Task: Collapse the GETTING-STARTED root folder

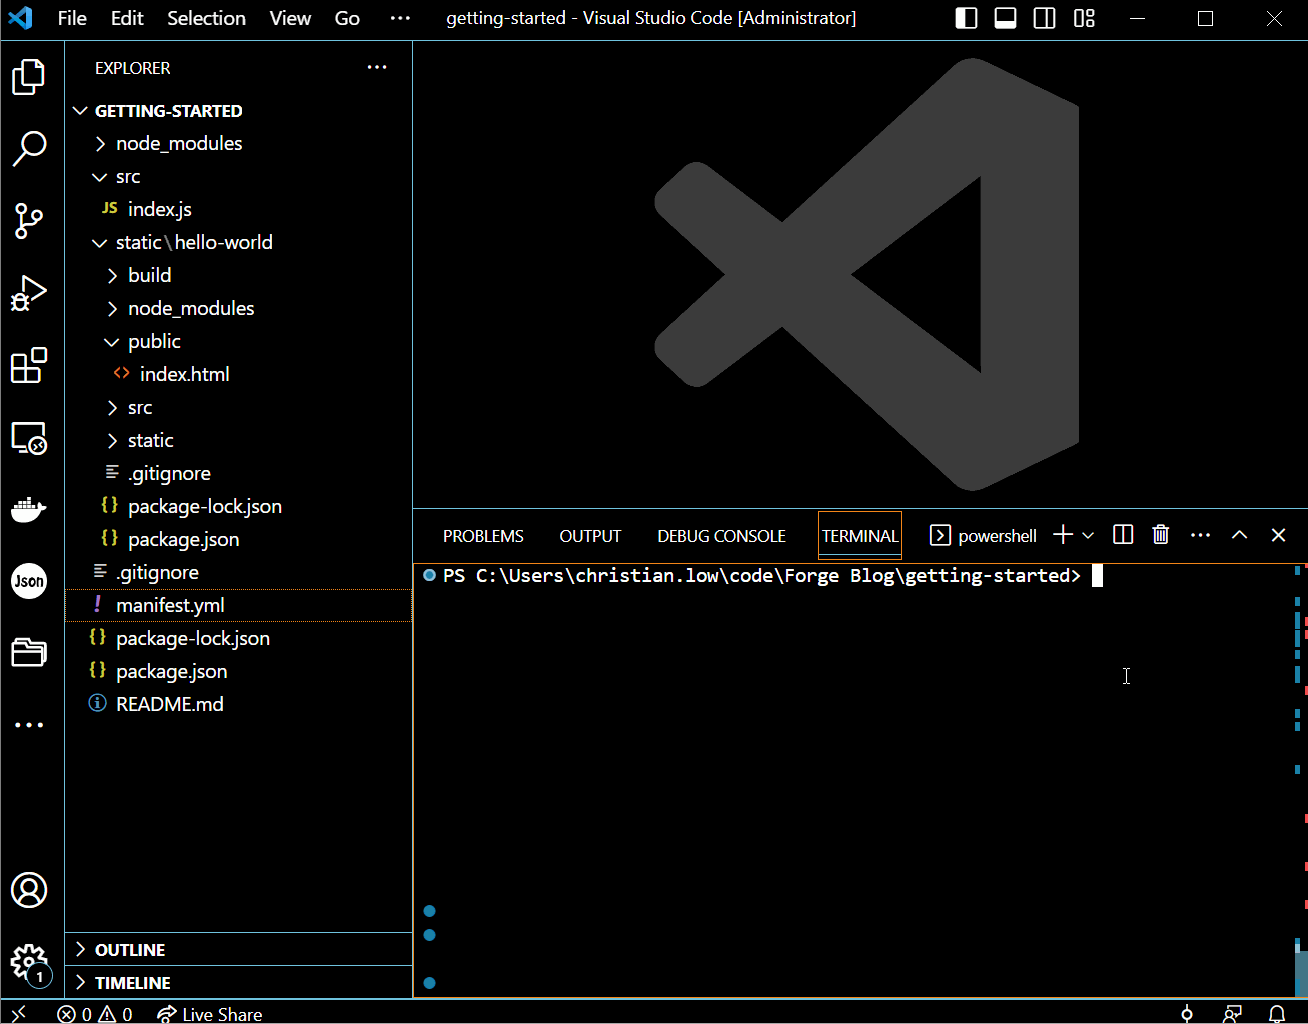Action: 238,110
